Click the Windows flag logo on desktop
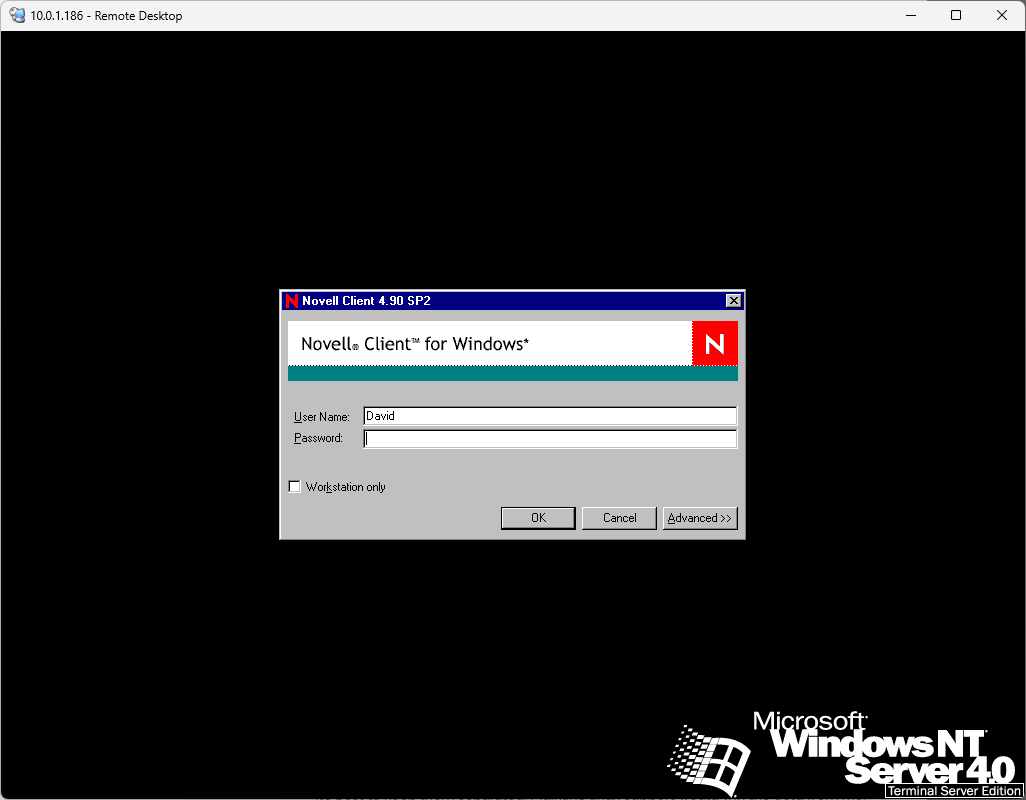 708,756
